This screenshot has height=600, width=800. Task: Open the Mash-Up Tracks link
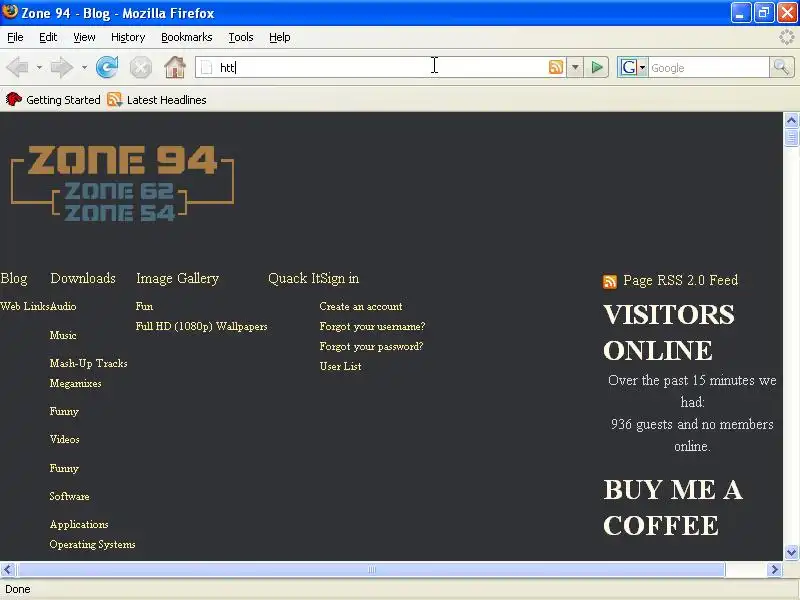[89, 363]
